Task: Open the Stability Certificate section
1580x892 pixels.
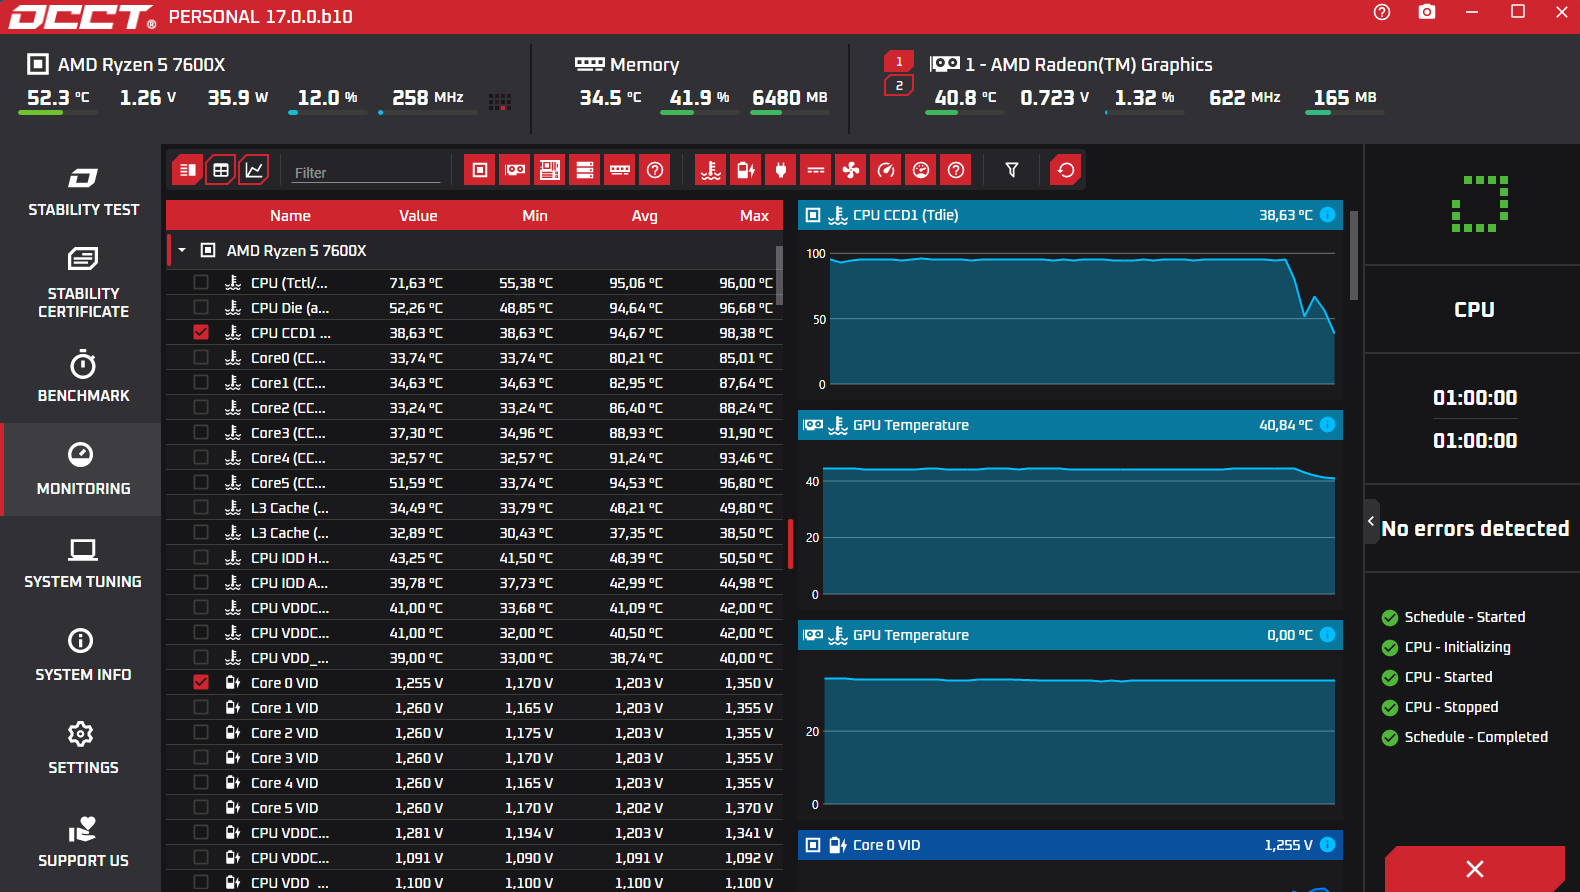Action: 82,283
